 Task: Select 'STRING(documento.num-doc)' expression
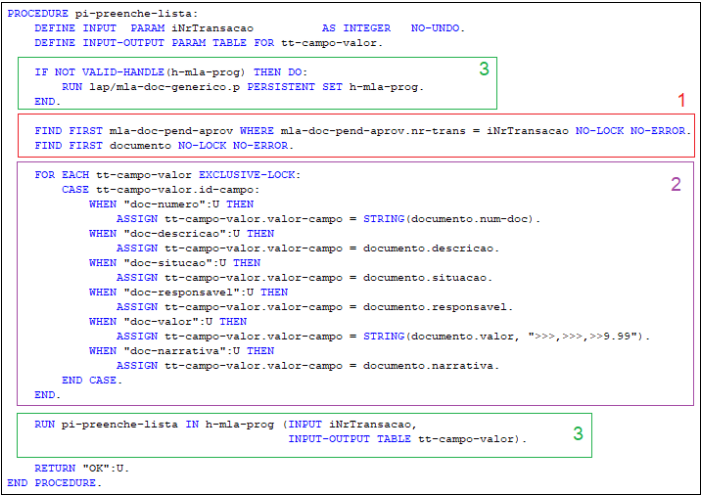tap(449, 219)
